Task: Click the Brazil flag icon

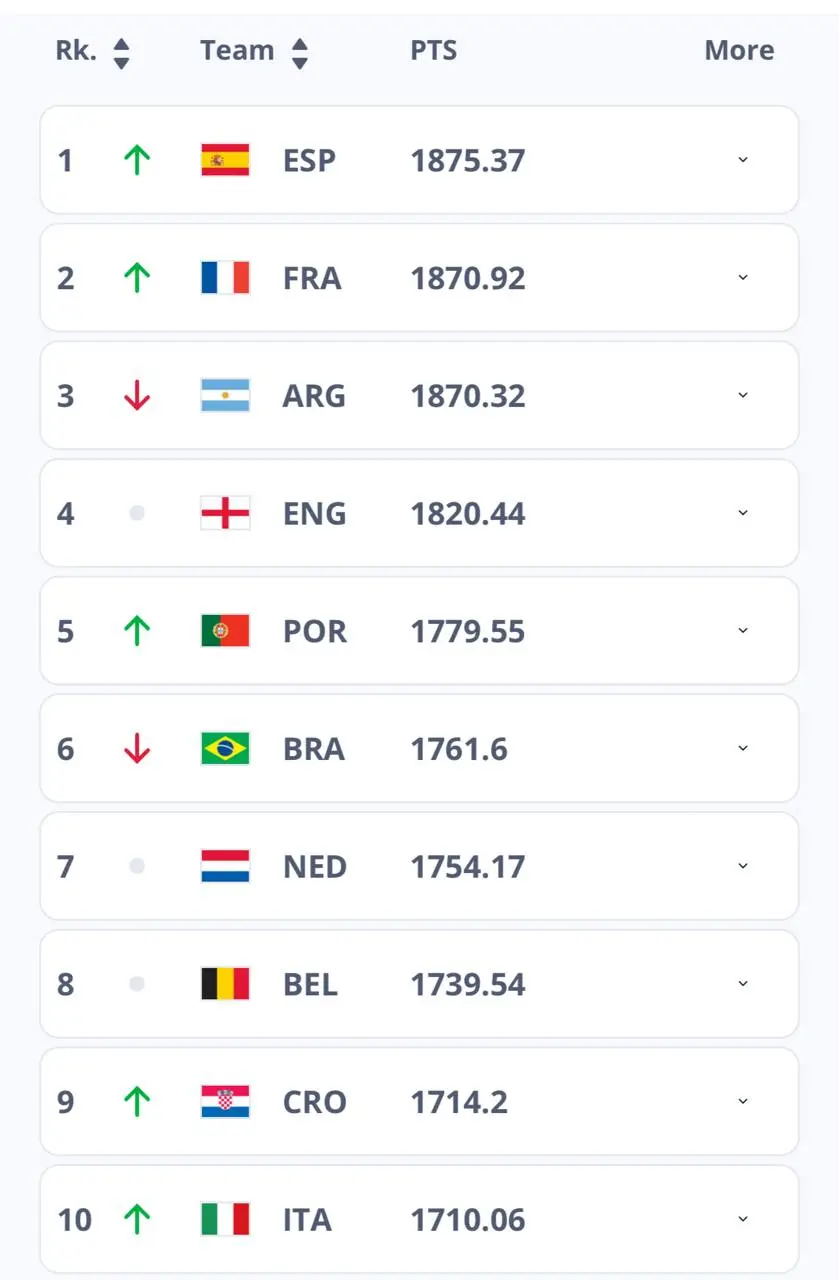Action: [225, 749]
